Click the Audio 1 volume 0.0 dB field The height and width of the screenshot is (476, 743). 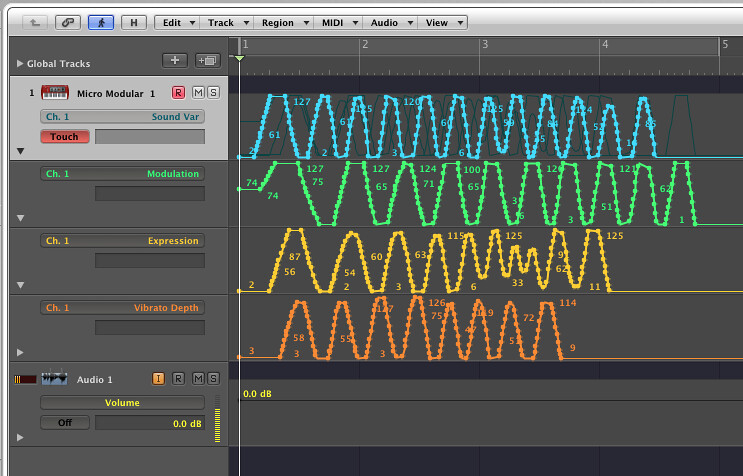pyautogui.click(x=149, y=423)
